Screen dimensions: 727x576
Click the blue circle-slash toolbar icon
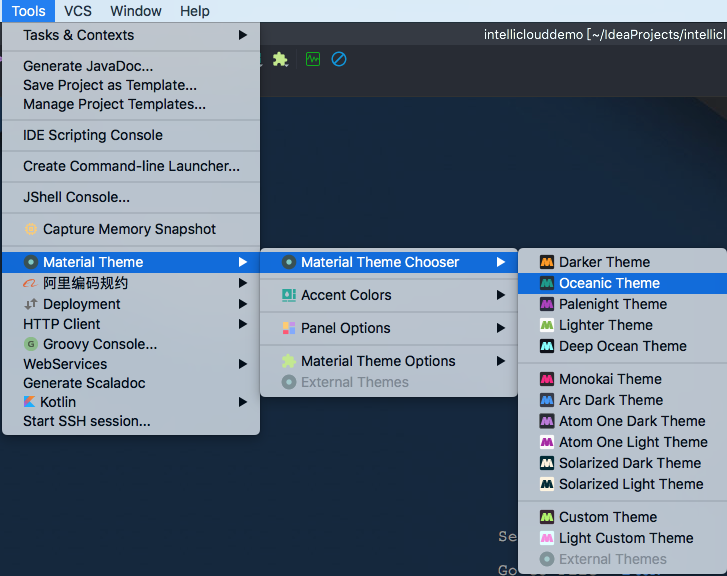[339, 59]
